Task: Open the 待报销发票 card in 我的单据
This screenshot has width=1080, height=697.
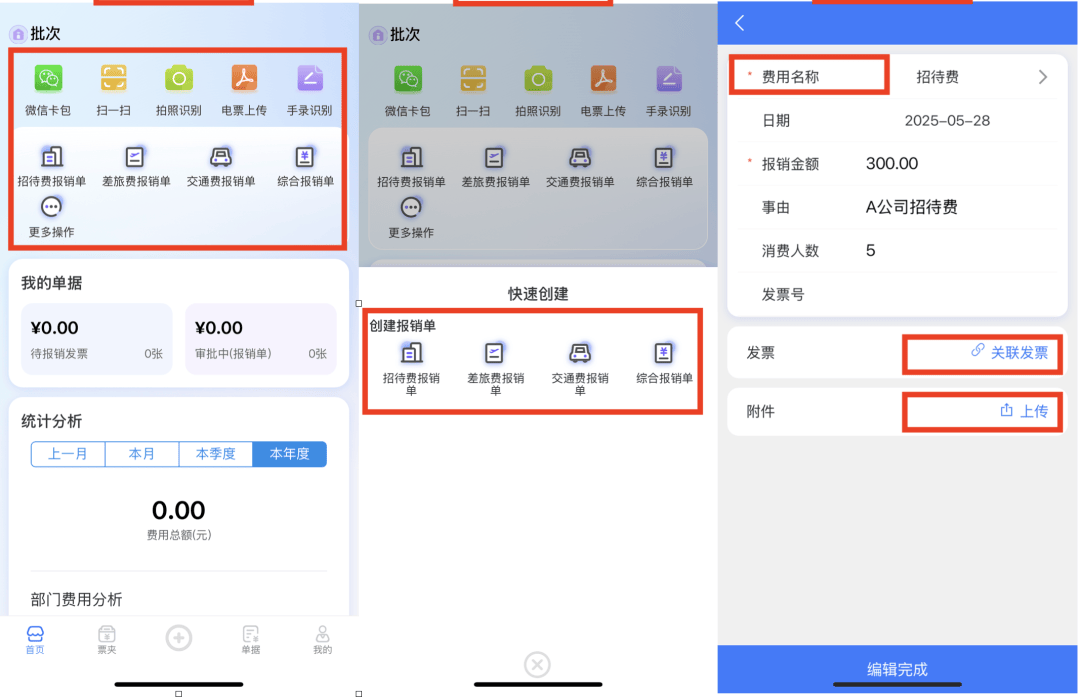Action: [x=83, y=339]
